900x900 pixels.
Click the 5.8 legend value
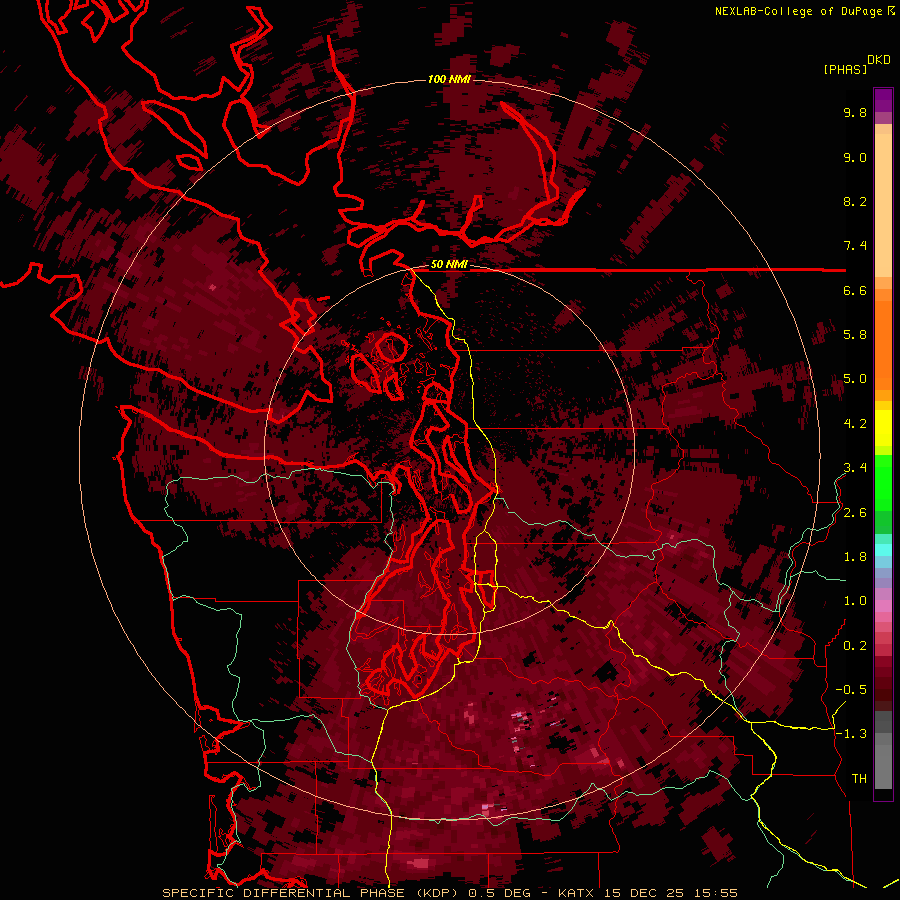click(x=855, y=335)
